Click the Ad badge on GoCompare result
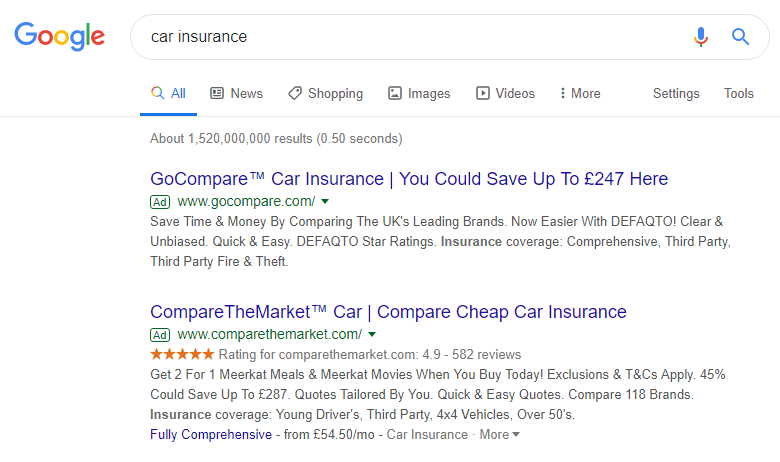The image size is (780, 462). pos(160,202)
